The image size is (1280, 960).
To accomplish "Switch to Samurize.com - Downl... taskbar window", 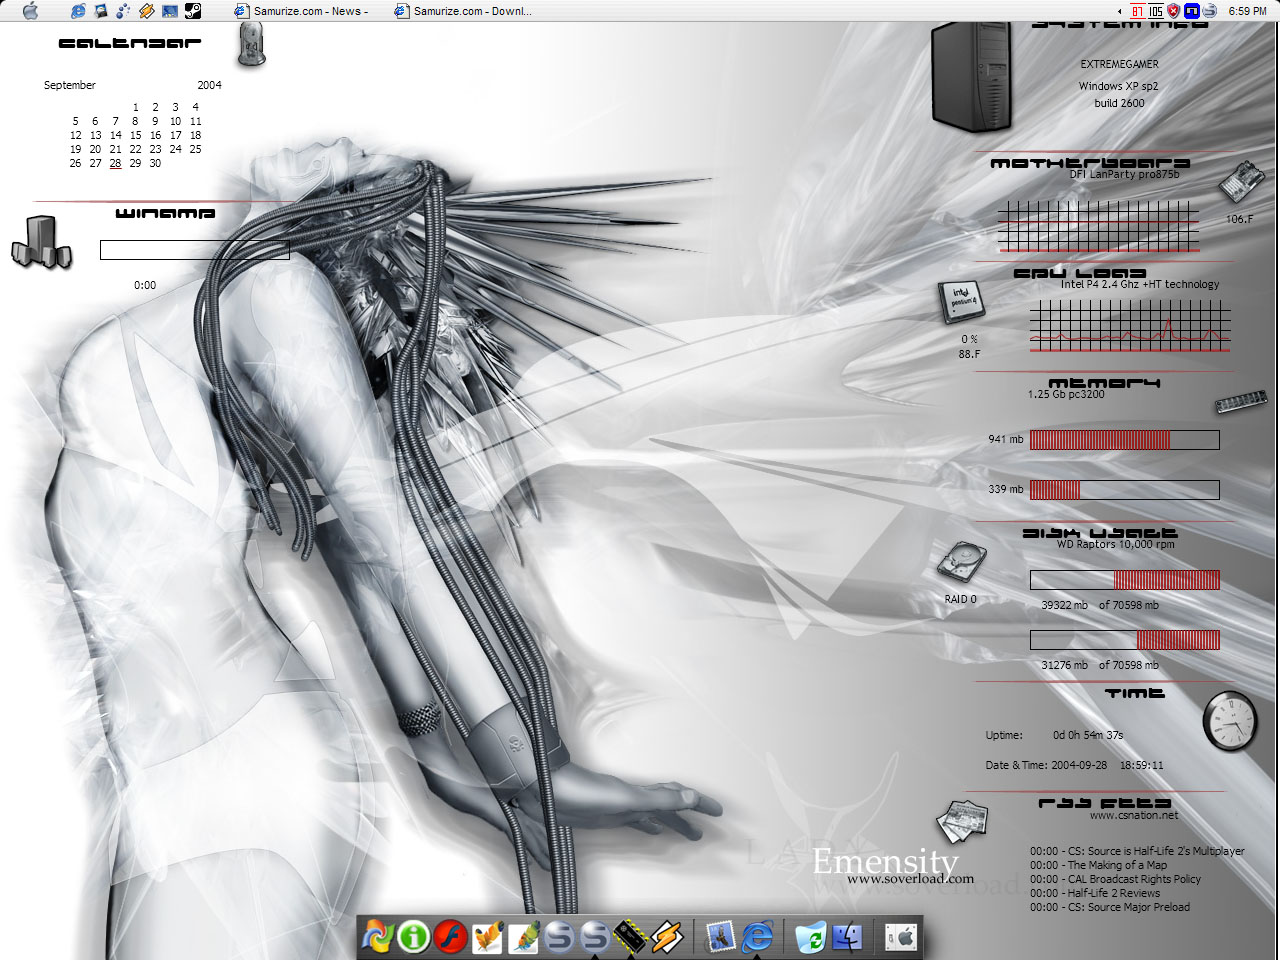I will [x=463, y=11].
